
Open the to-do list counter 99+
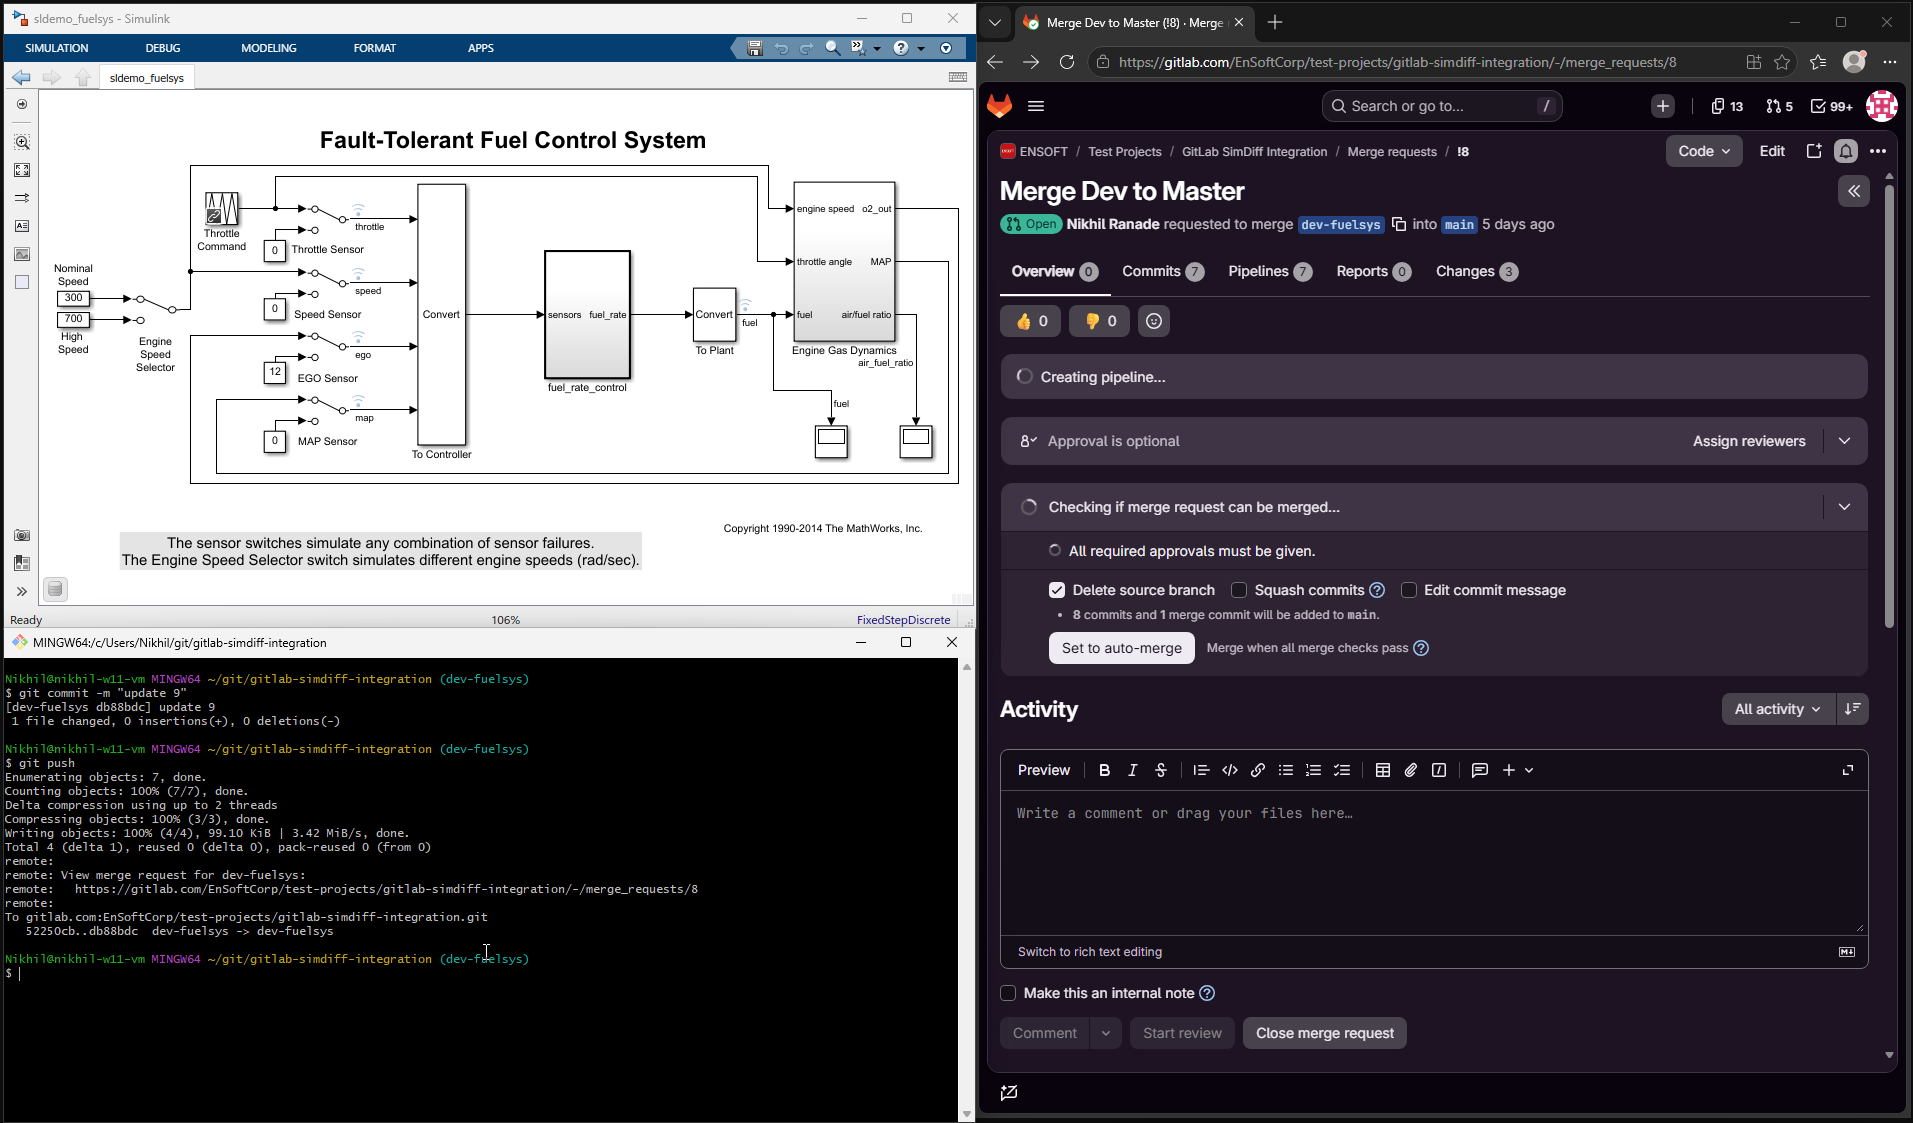(x=1832, y=106)
